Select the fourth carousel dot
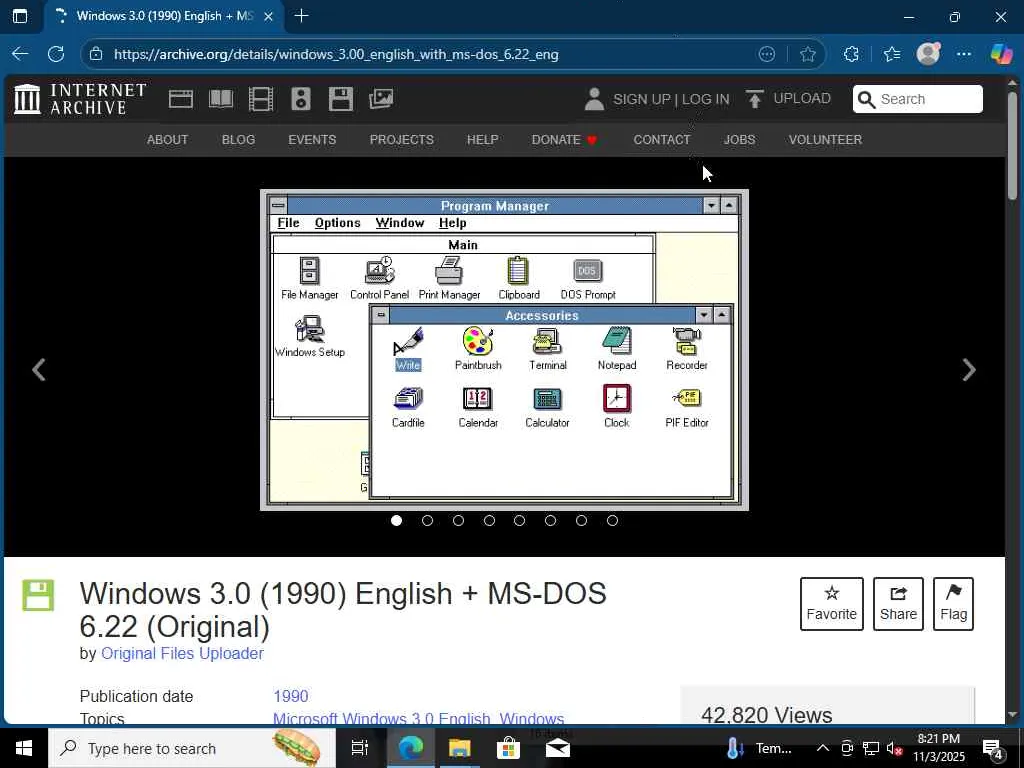The image size is (1024, 768). (x=489, y=520)
